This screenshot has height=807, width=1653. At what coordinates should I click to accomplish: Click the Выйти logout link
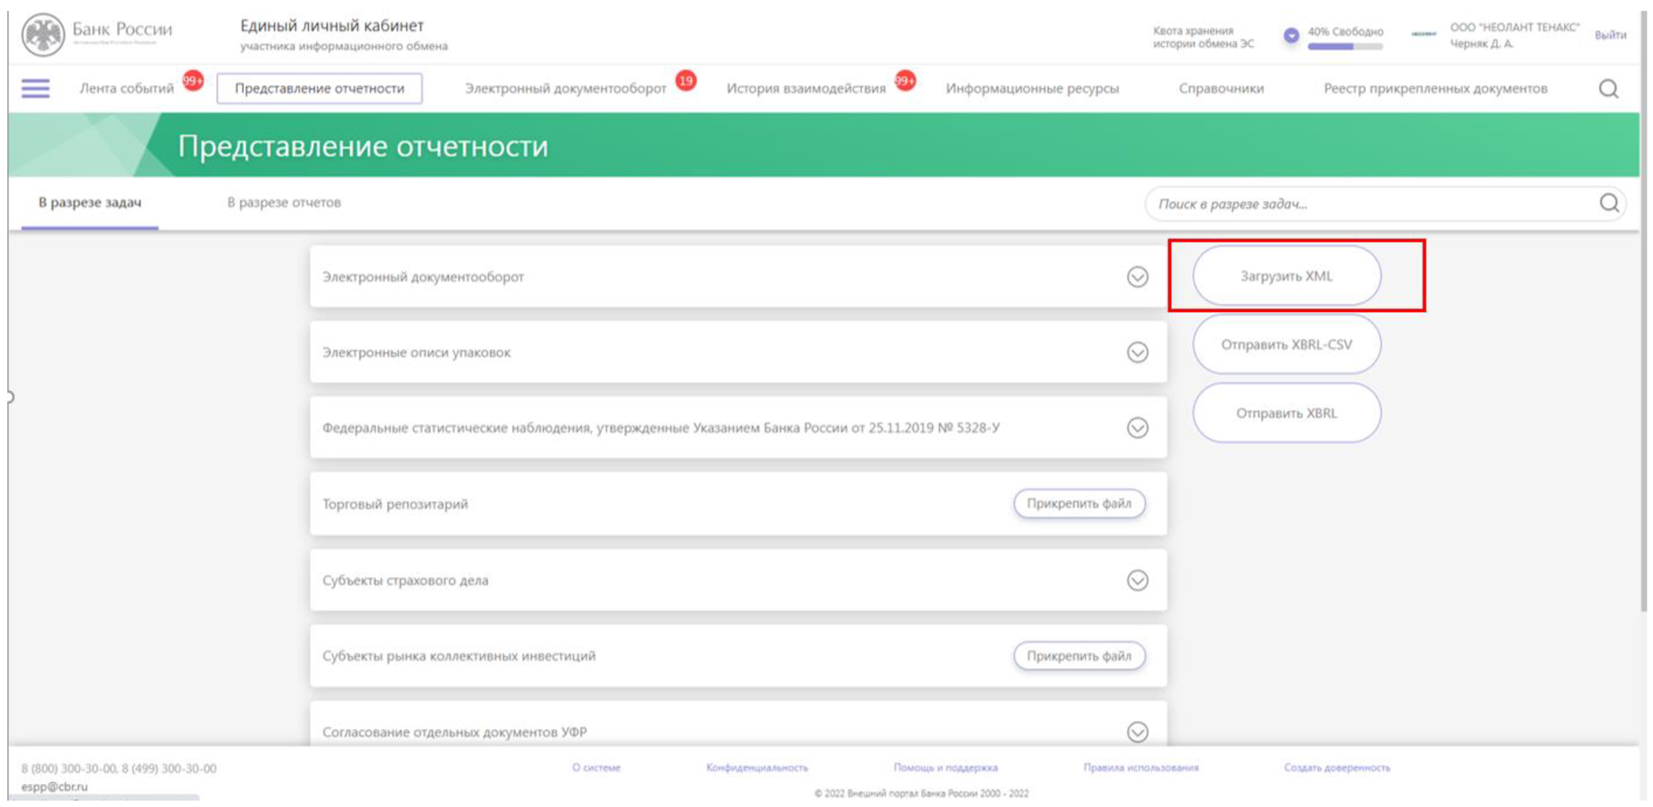tap(1609, 35)
